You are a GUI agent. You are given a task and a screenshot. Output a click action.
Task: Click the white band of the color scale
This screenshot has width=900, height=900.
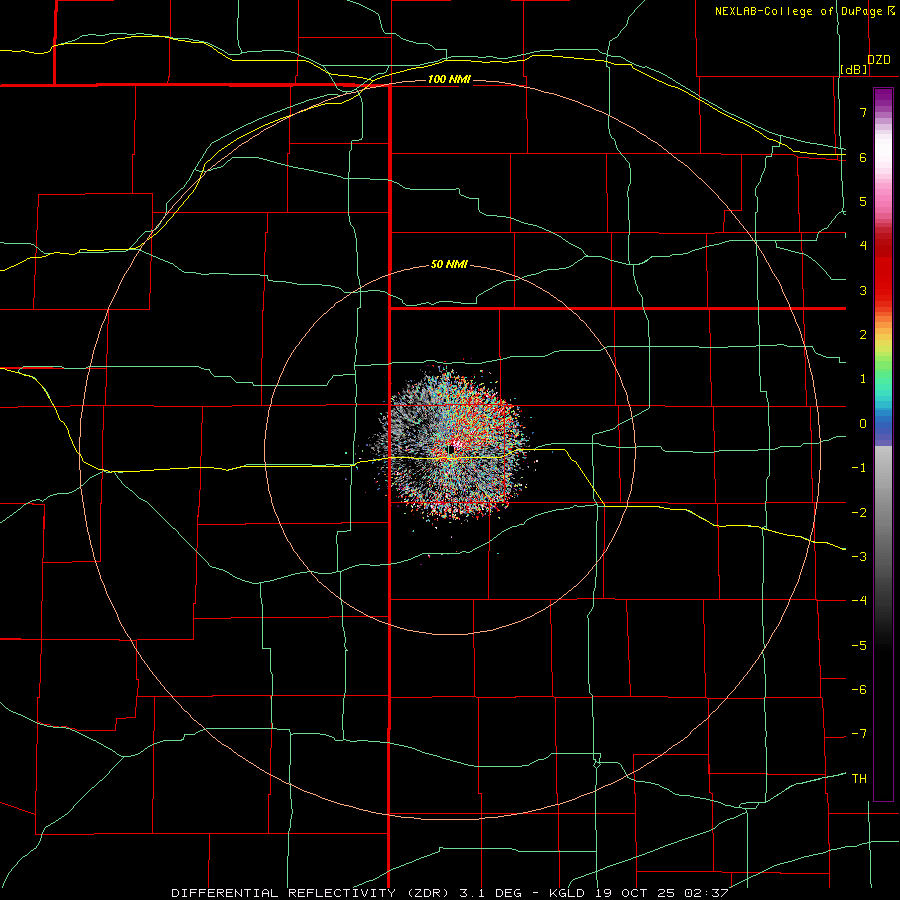(883, 152)
